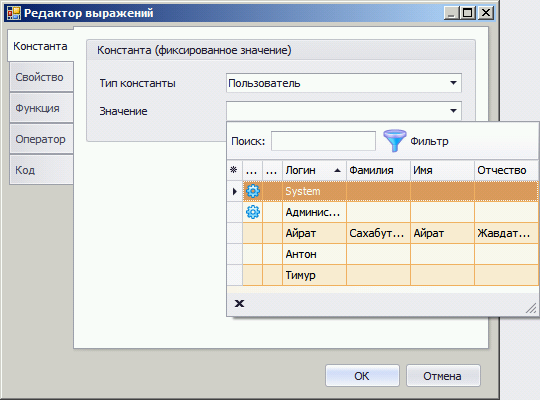Viewport: 540px width, 400px height.
Task: Click the row indicator arrow beside System
Action: tap(235, 191)
